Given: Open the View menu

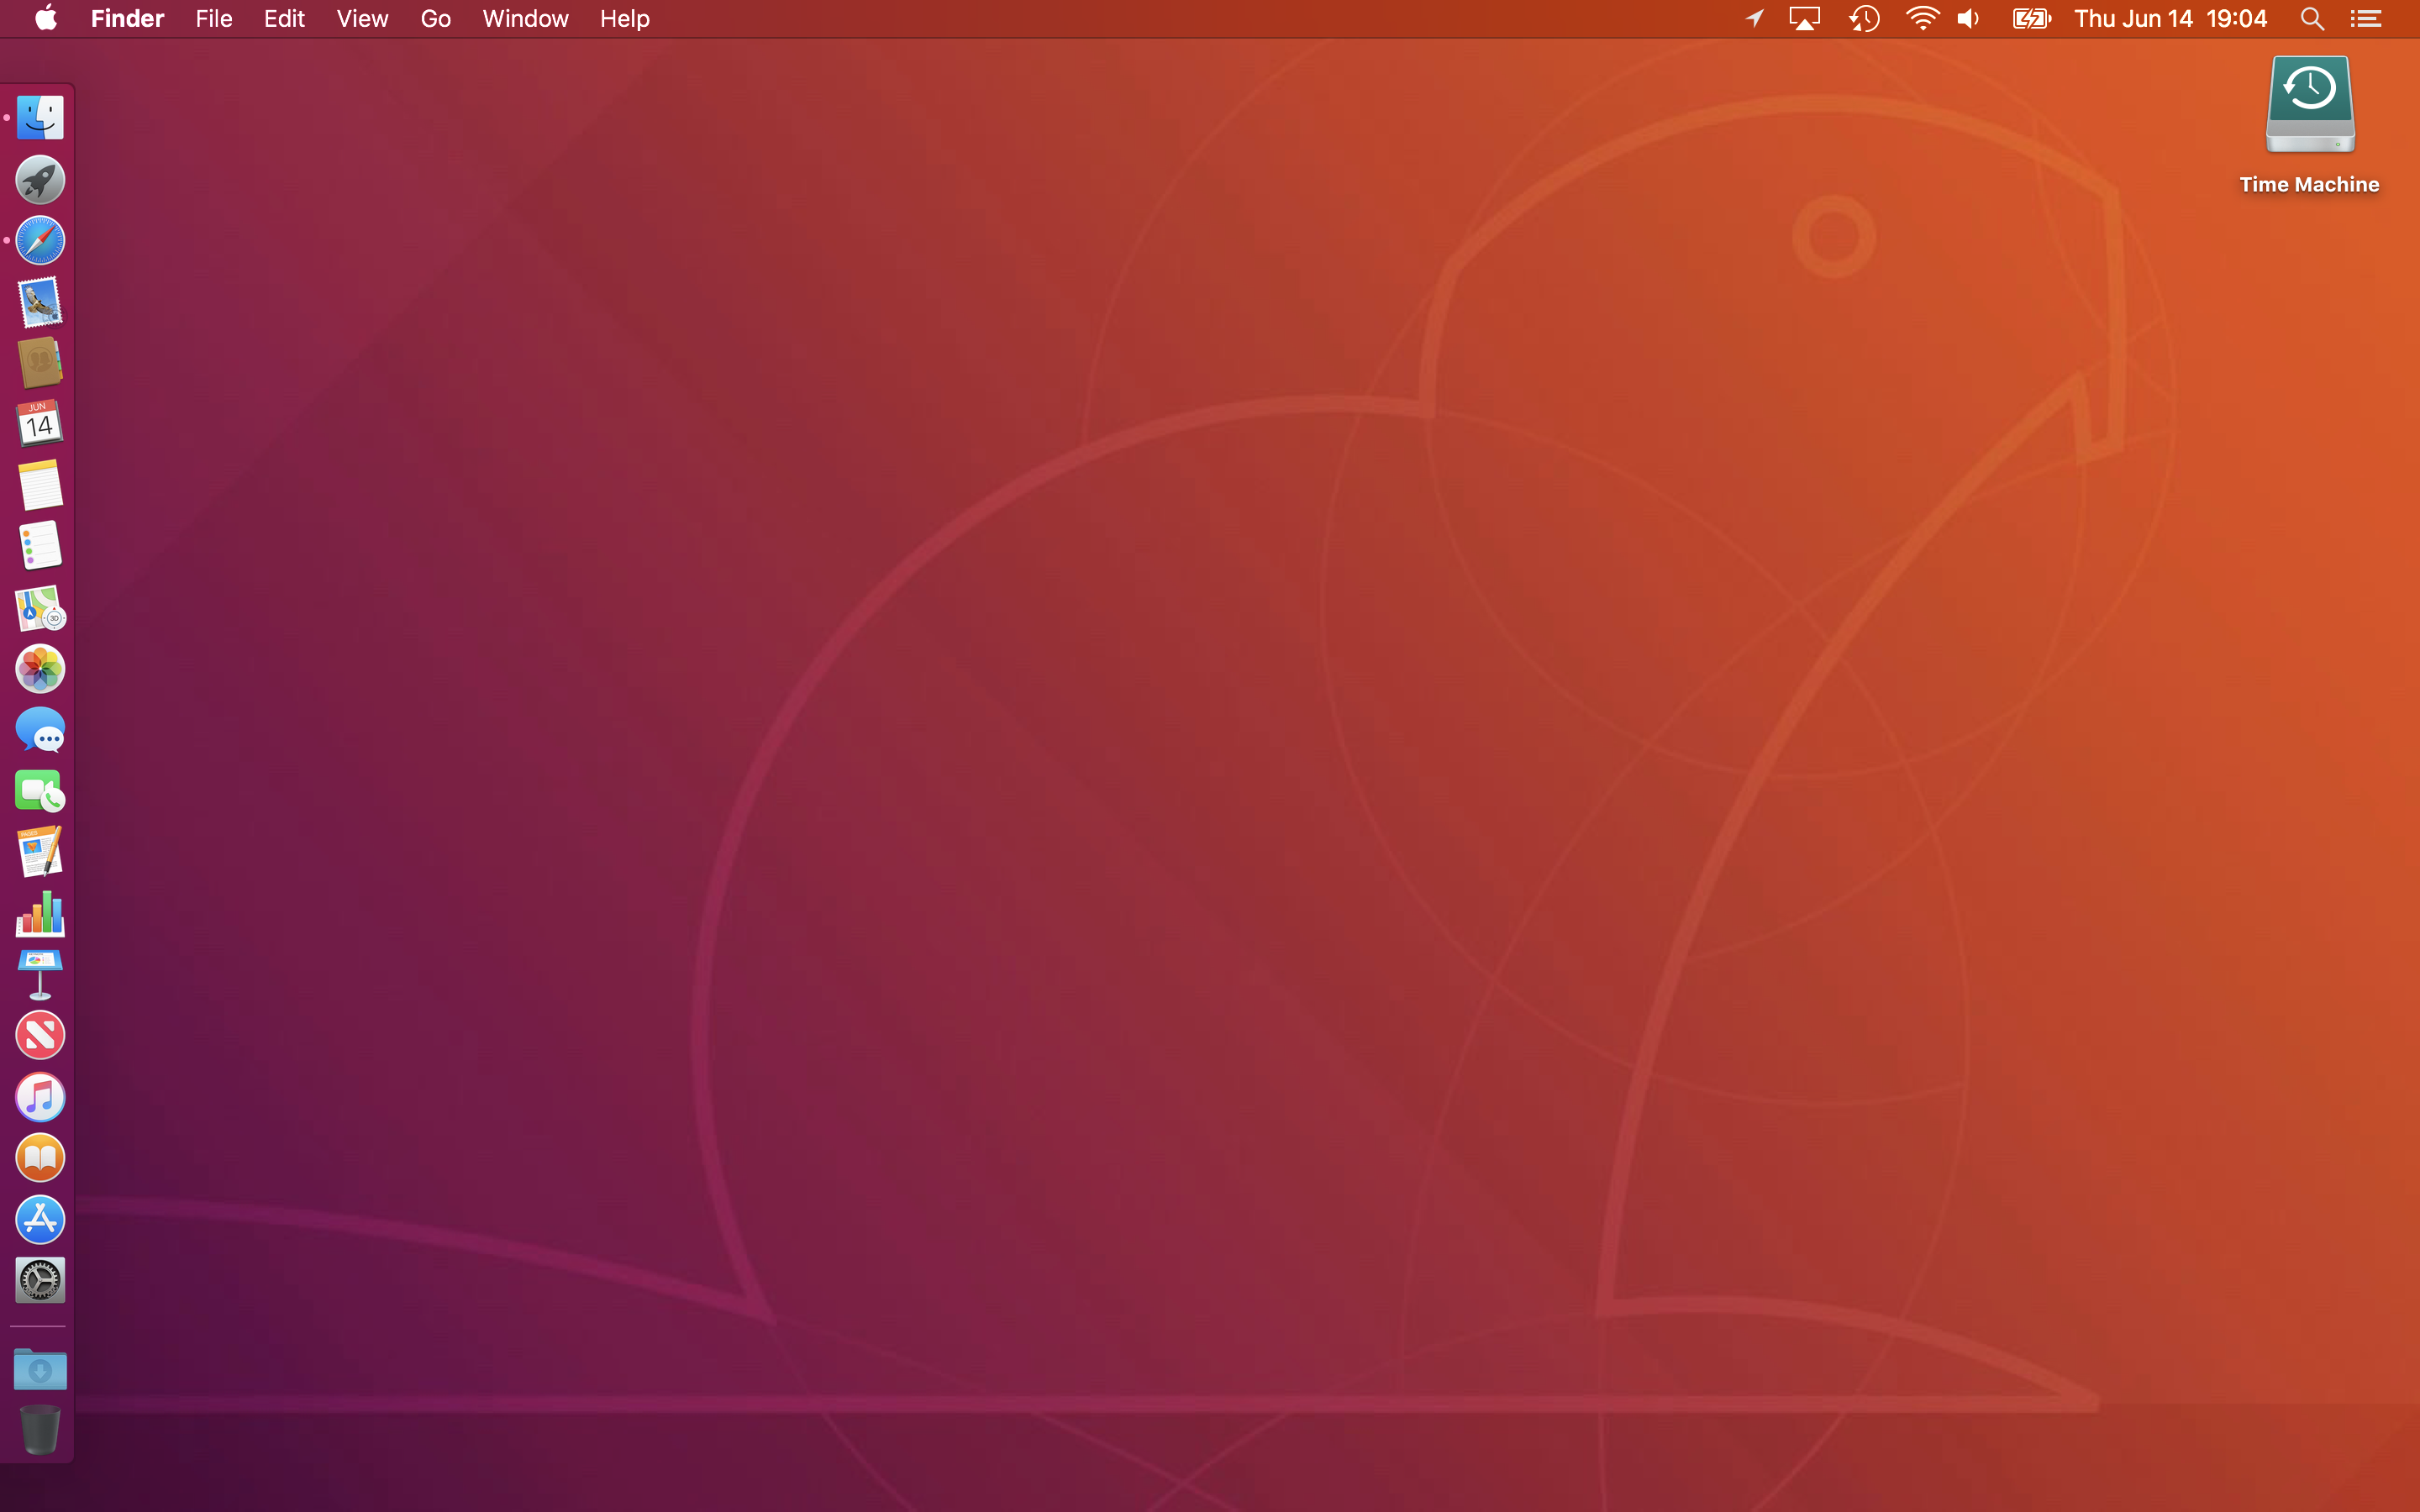Looking at the screenshot, I should pyautogui.click(x=362, y=18).
